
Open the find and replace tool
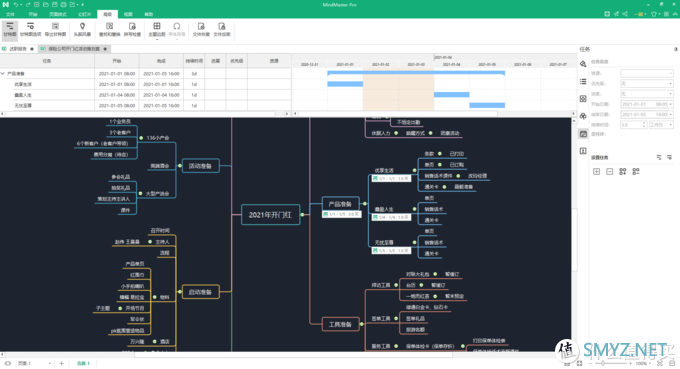(x=110, y=29)
